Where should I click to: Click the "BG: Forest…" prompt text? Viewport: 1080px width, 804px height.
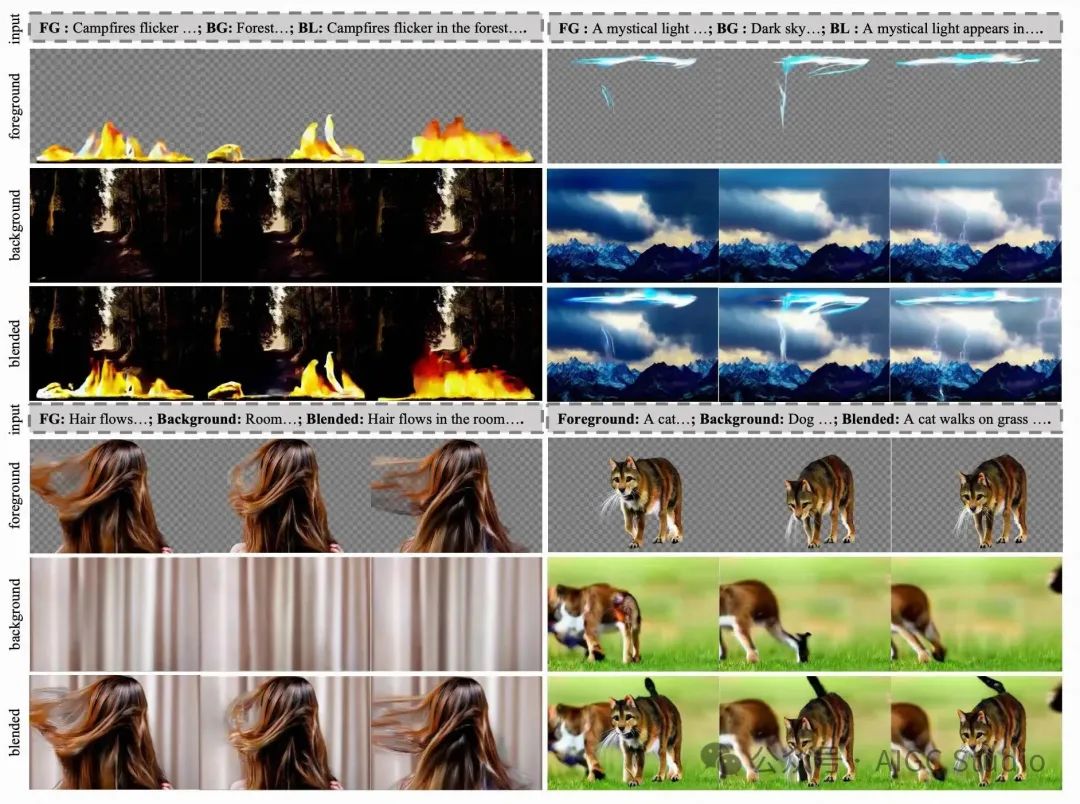247,28
